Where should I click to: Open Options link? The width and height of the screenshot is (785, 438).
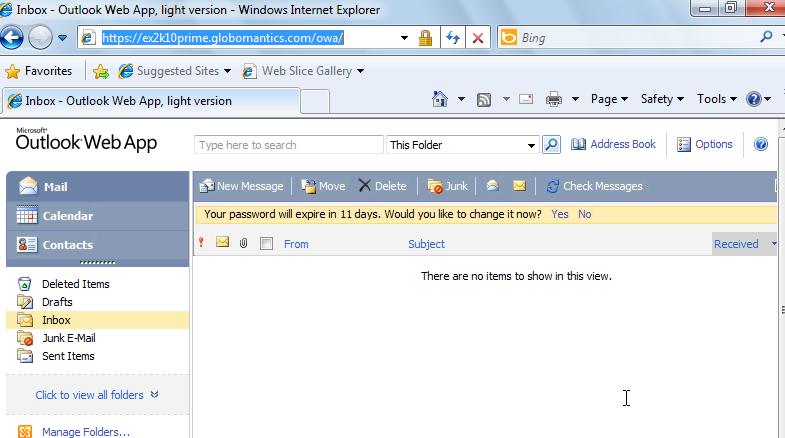click(x=704, y=144)
